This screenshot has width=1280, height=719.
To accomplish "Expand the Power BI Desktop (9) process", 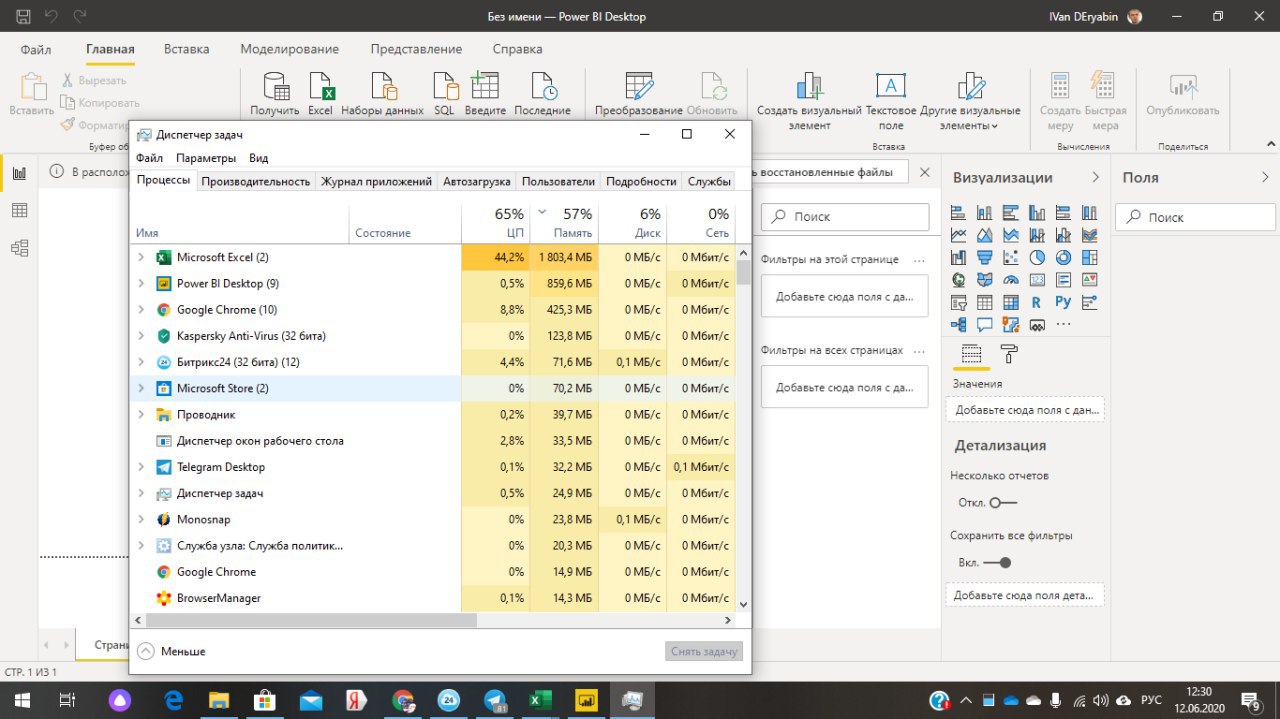I will 141,284.
